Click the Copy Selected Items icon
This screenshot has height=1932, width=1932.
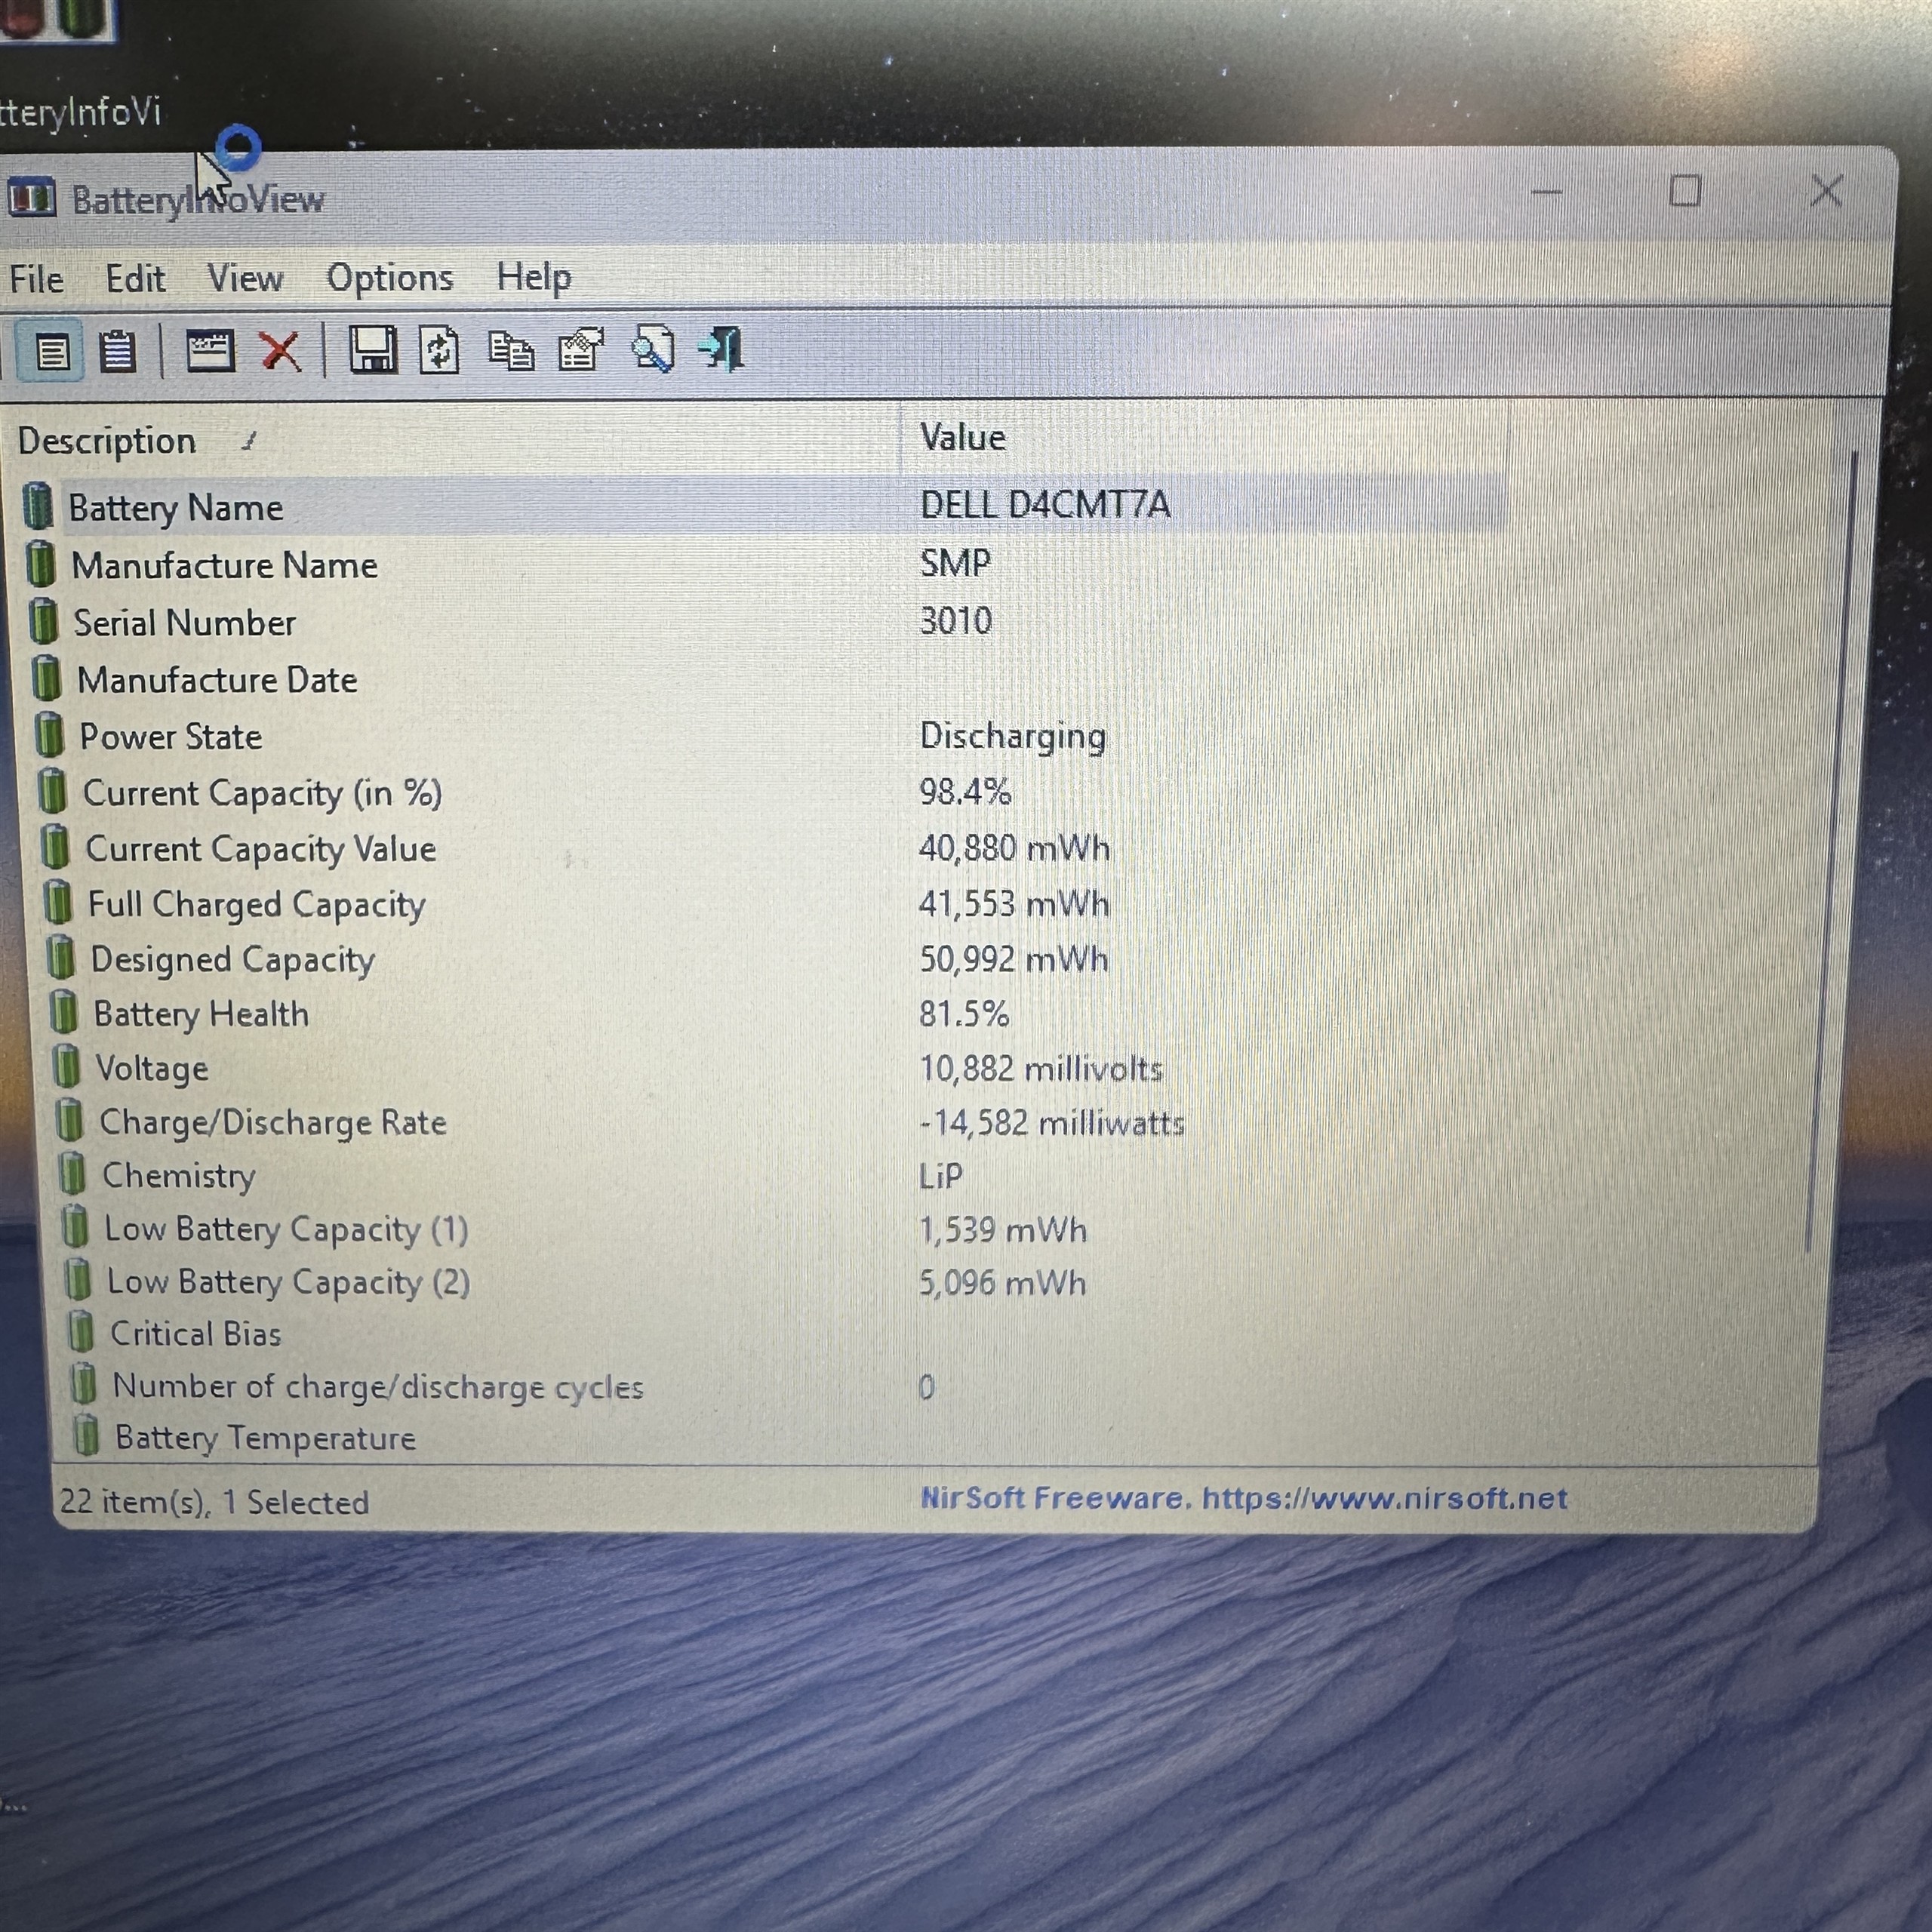pyautogui.click(x=510, y=352)
